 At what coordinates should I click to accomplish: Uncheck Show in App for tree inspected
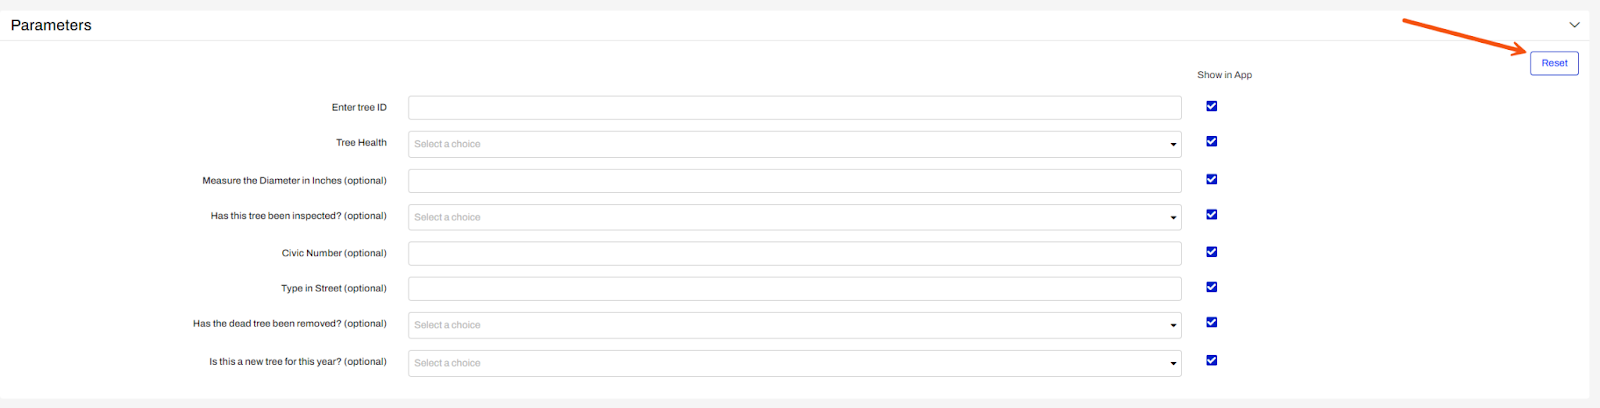pos(1211,215)
